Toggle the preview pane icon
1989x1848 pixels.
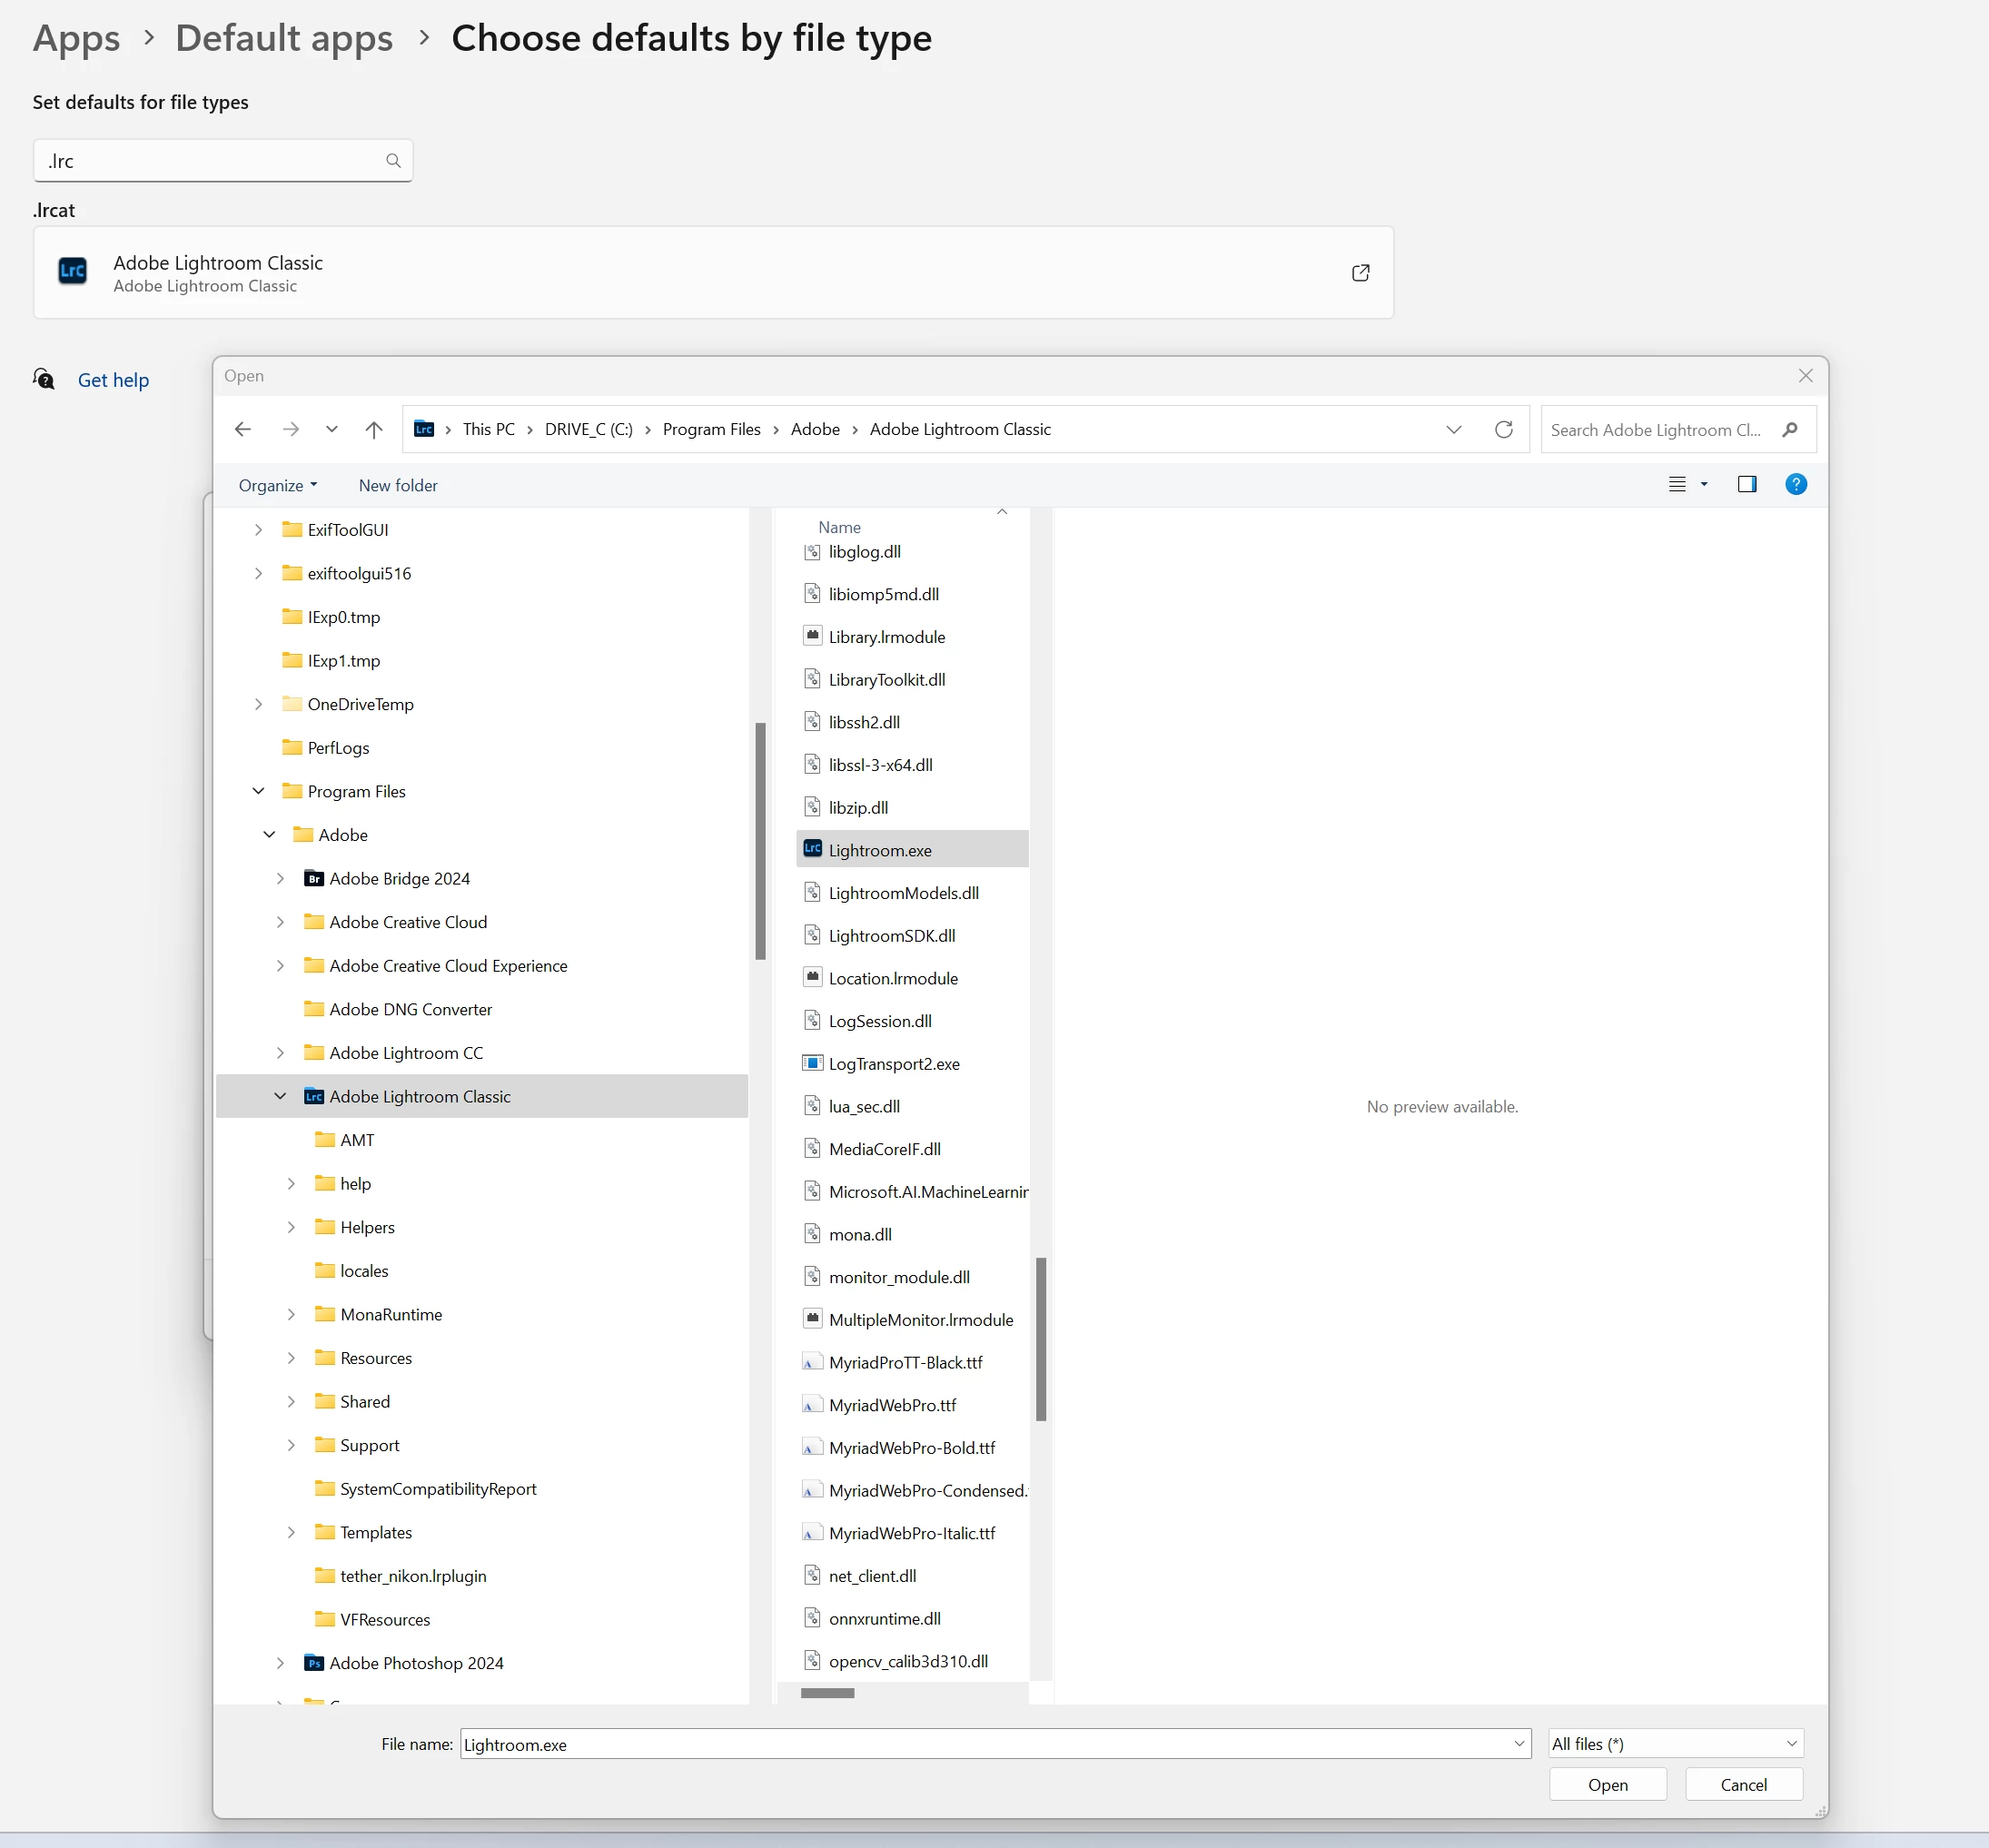1747,485
